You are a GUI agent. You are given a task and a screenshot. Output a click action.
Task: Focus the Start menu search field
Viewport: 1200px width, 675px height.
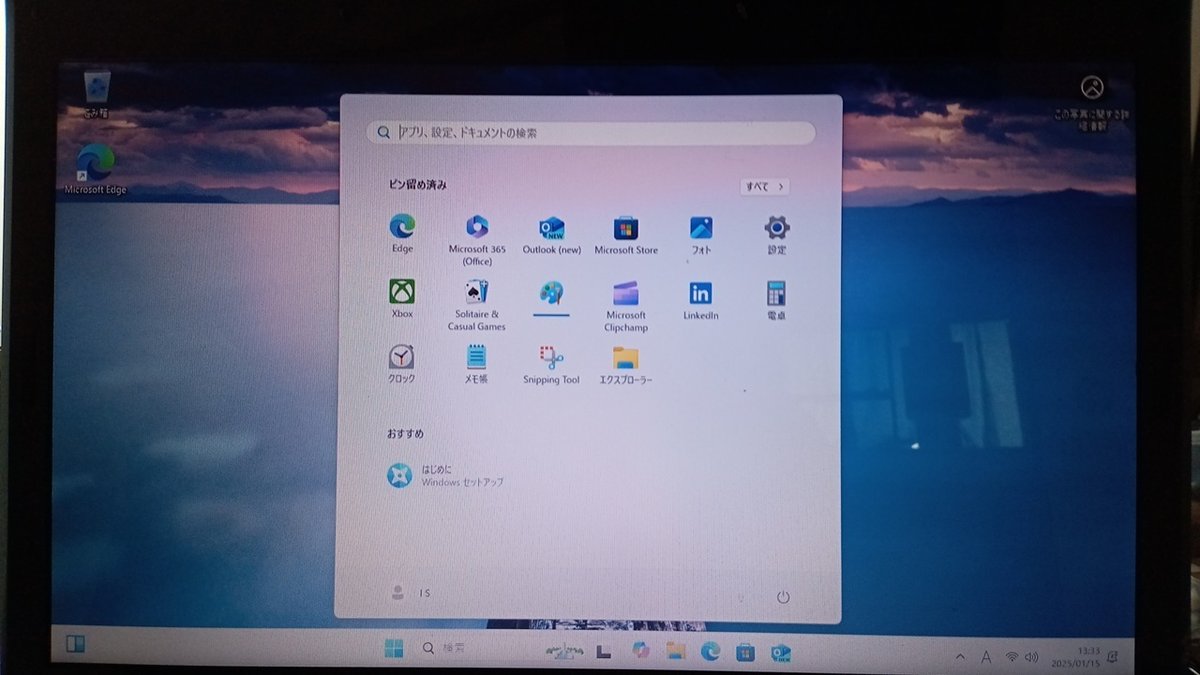click(591, 132)
